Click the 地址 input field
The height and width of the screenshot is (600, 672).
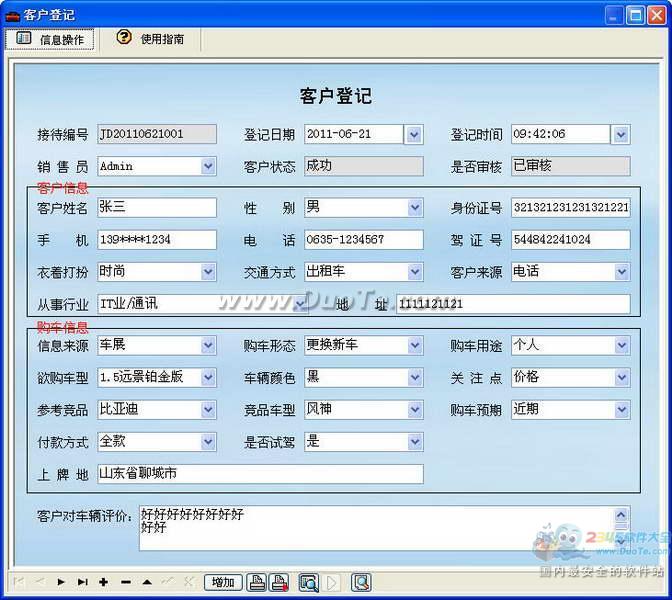513,304
